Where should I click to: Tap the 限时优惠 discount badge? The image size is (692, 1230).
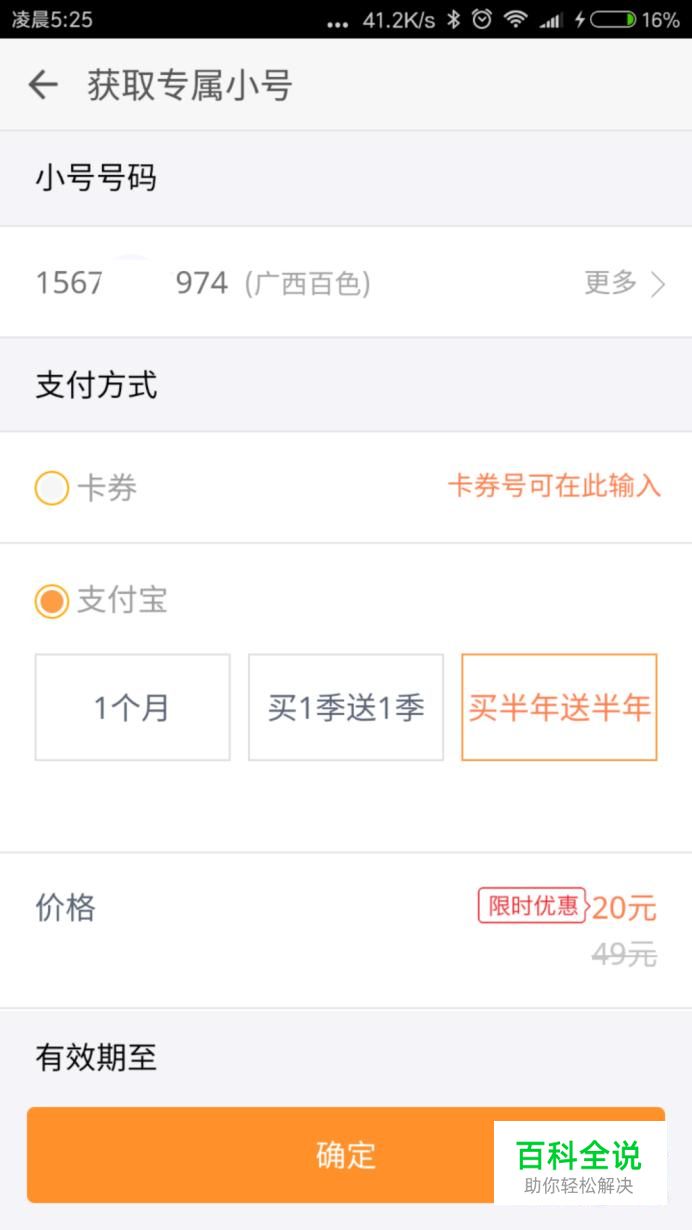pos(531,906)
